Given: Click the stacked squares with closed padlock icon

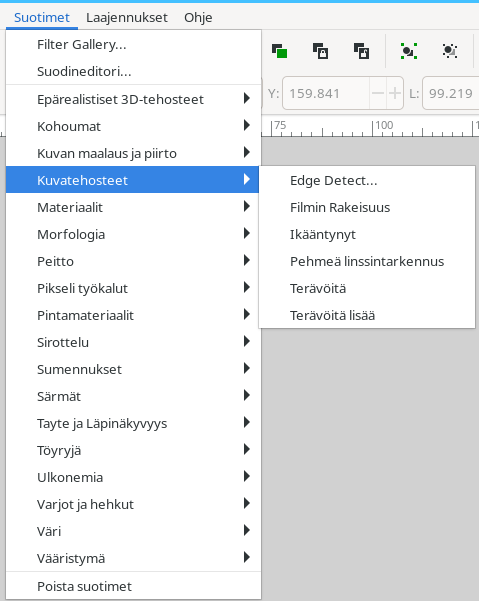Looking at the screenshot, I should tap(320, 51).
